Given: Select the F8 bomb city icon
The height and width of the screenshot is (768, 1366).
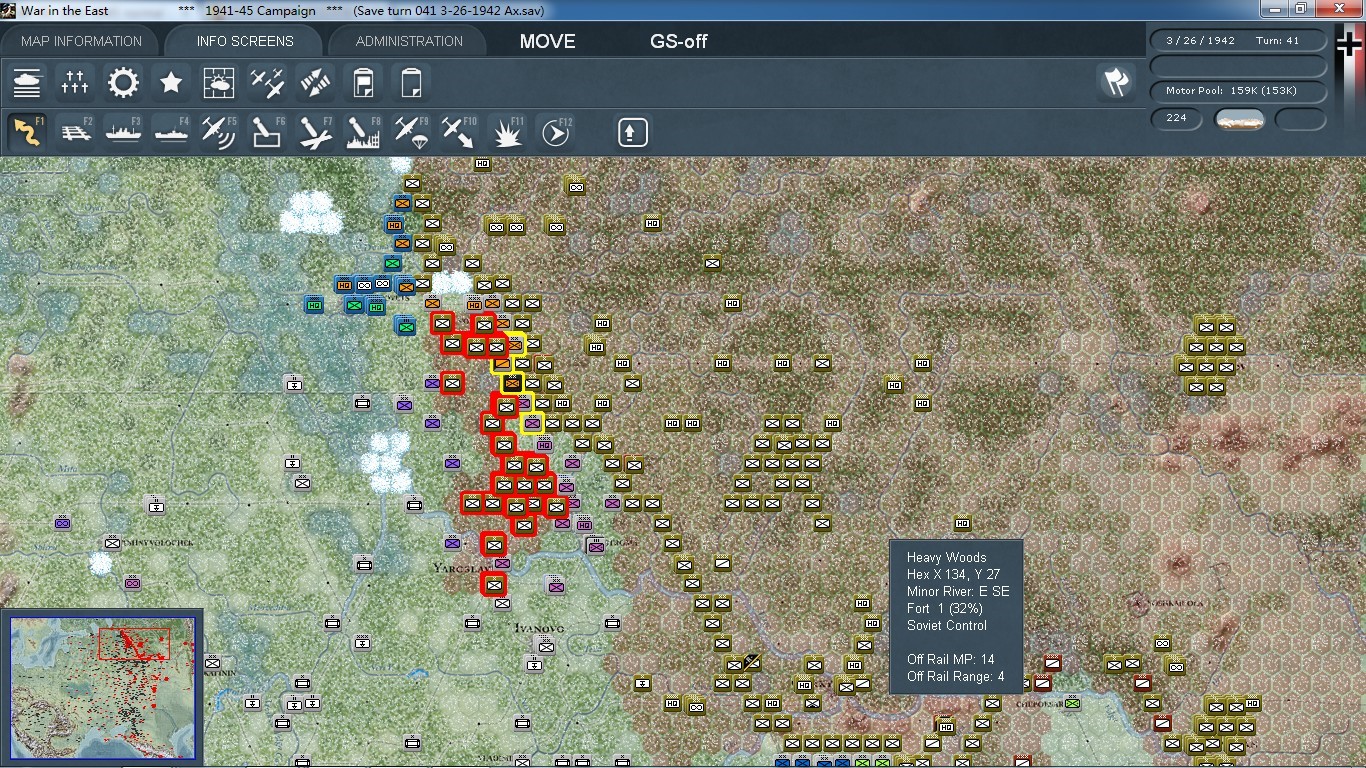Looking at the screenshot, I should click(363, 132).
